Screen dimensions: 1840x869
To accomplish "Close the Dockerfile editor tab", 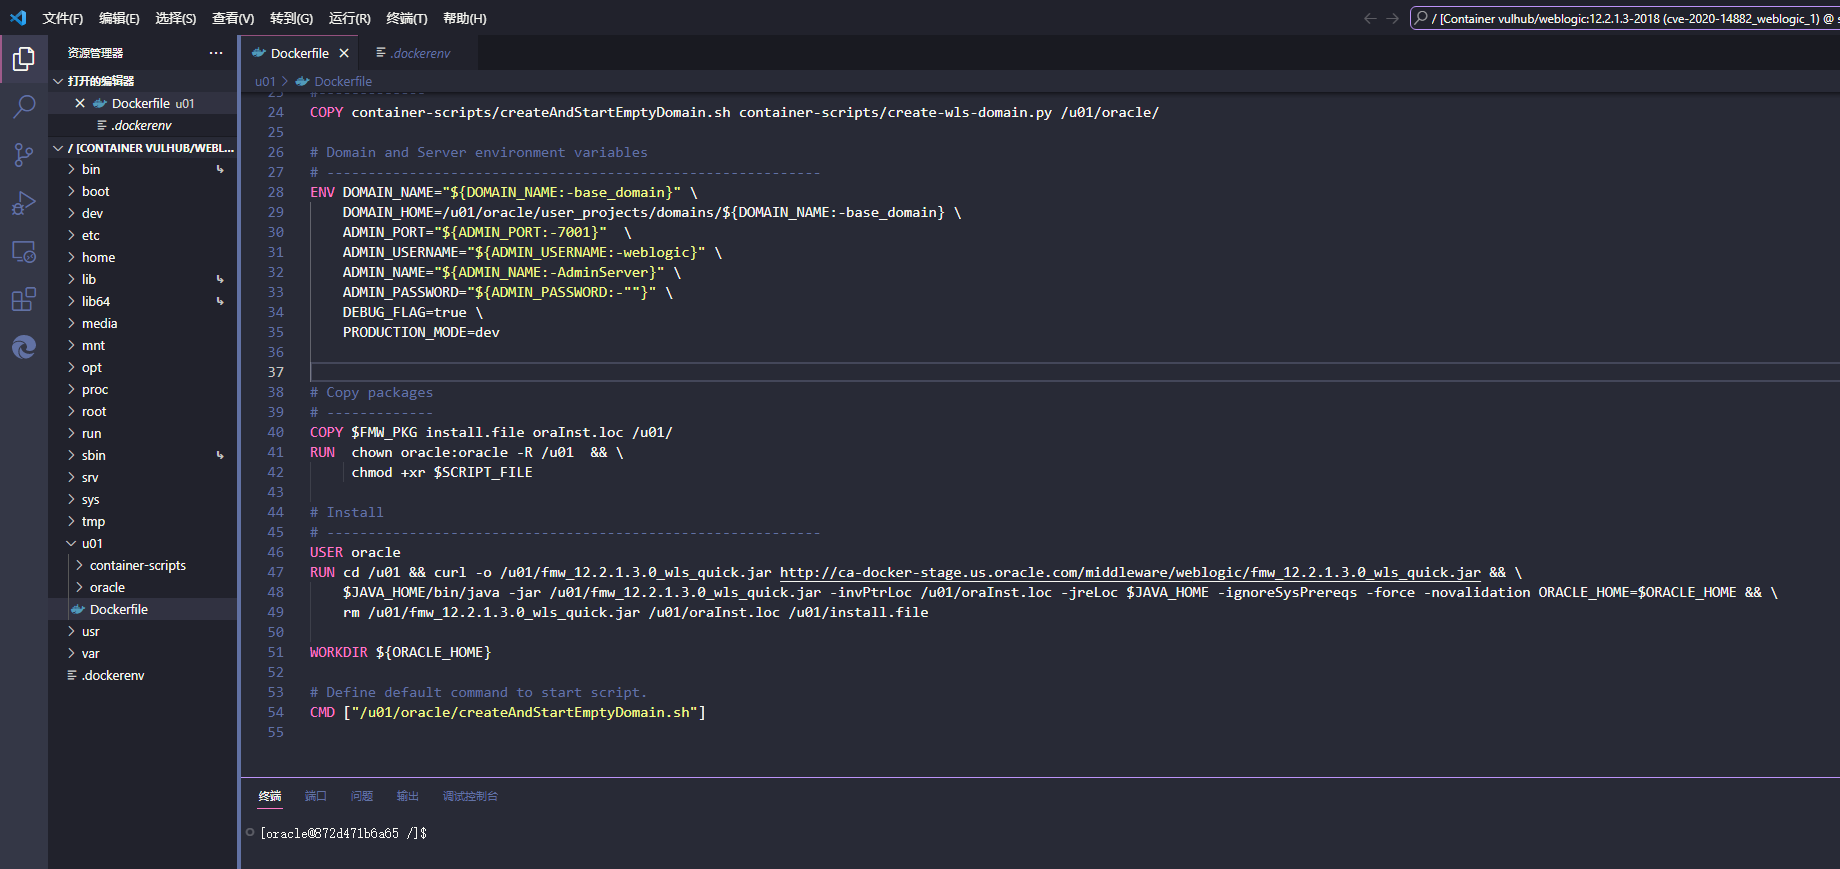I will (x=344, y=53).
